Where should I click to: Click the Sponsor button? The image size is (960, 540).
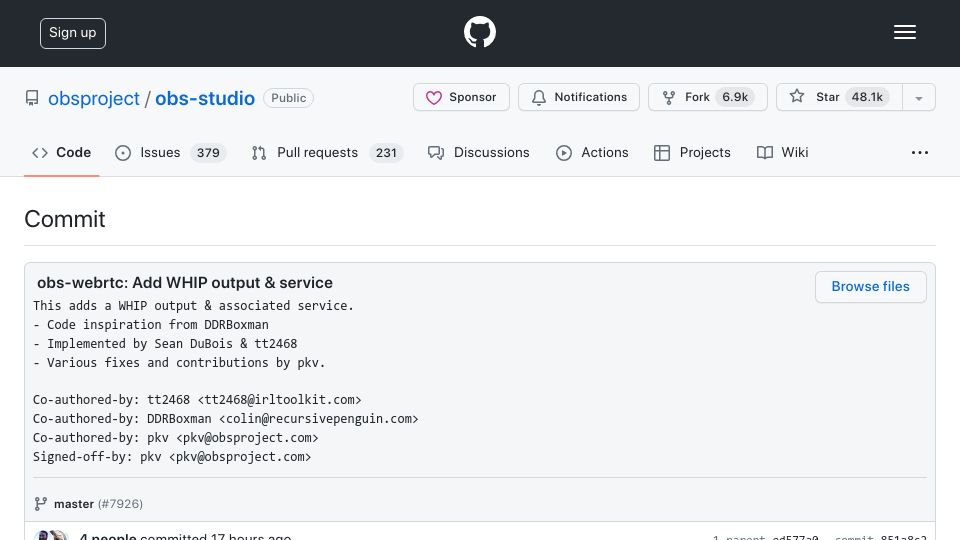[x=461, y=97]
